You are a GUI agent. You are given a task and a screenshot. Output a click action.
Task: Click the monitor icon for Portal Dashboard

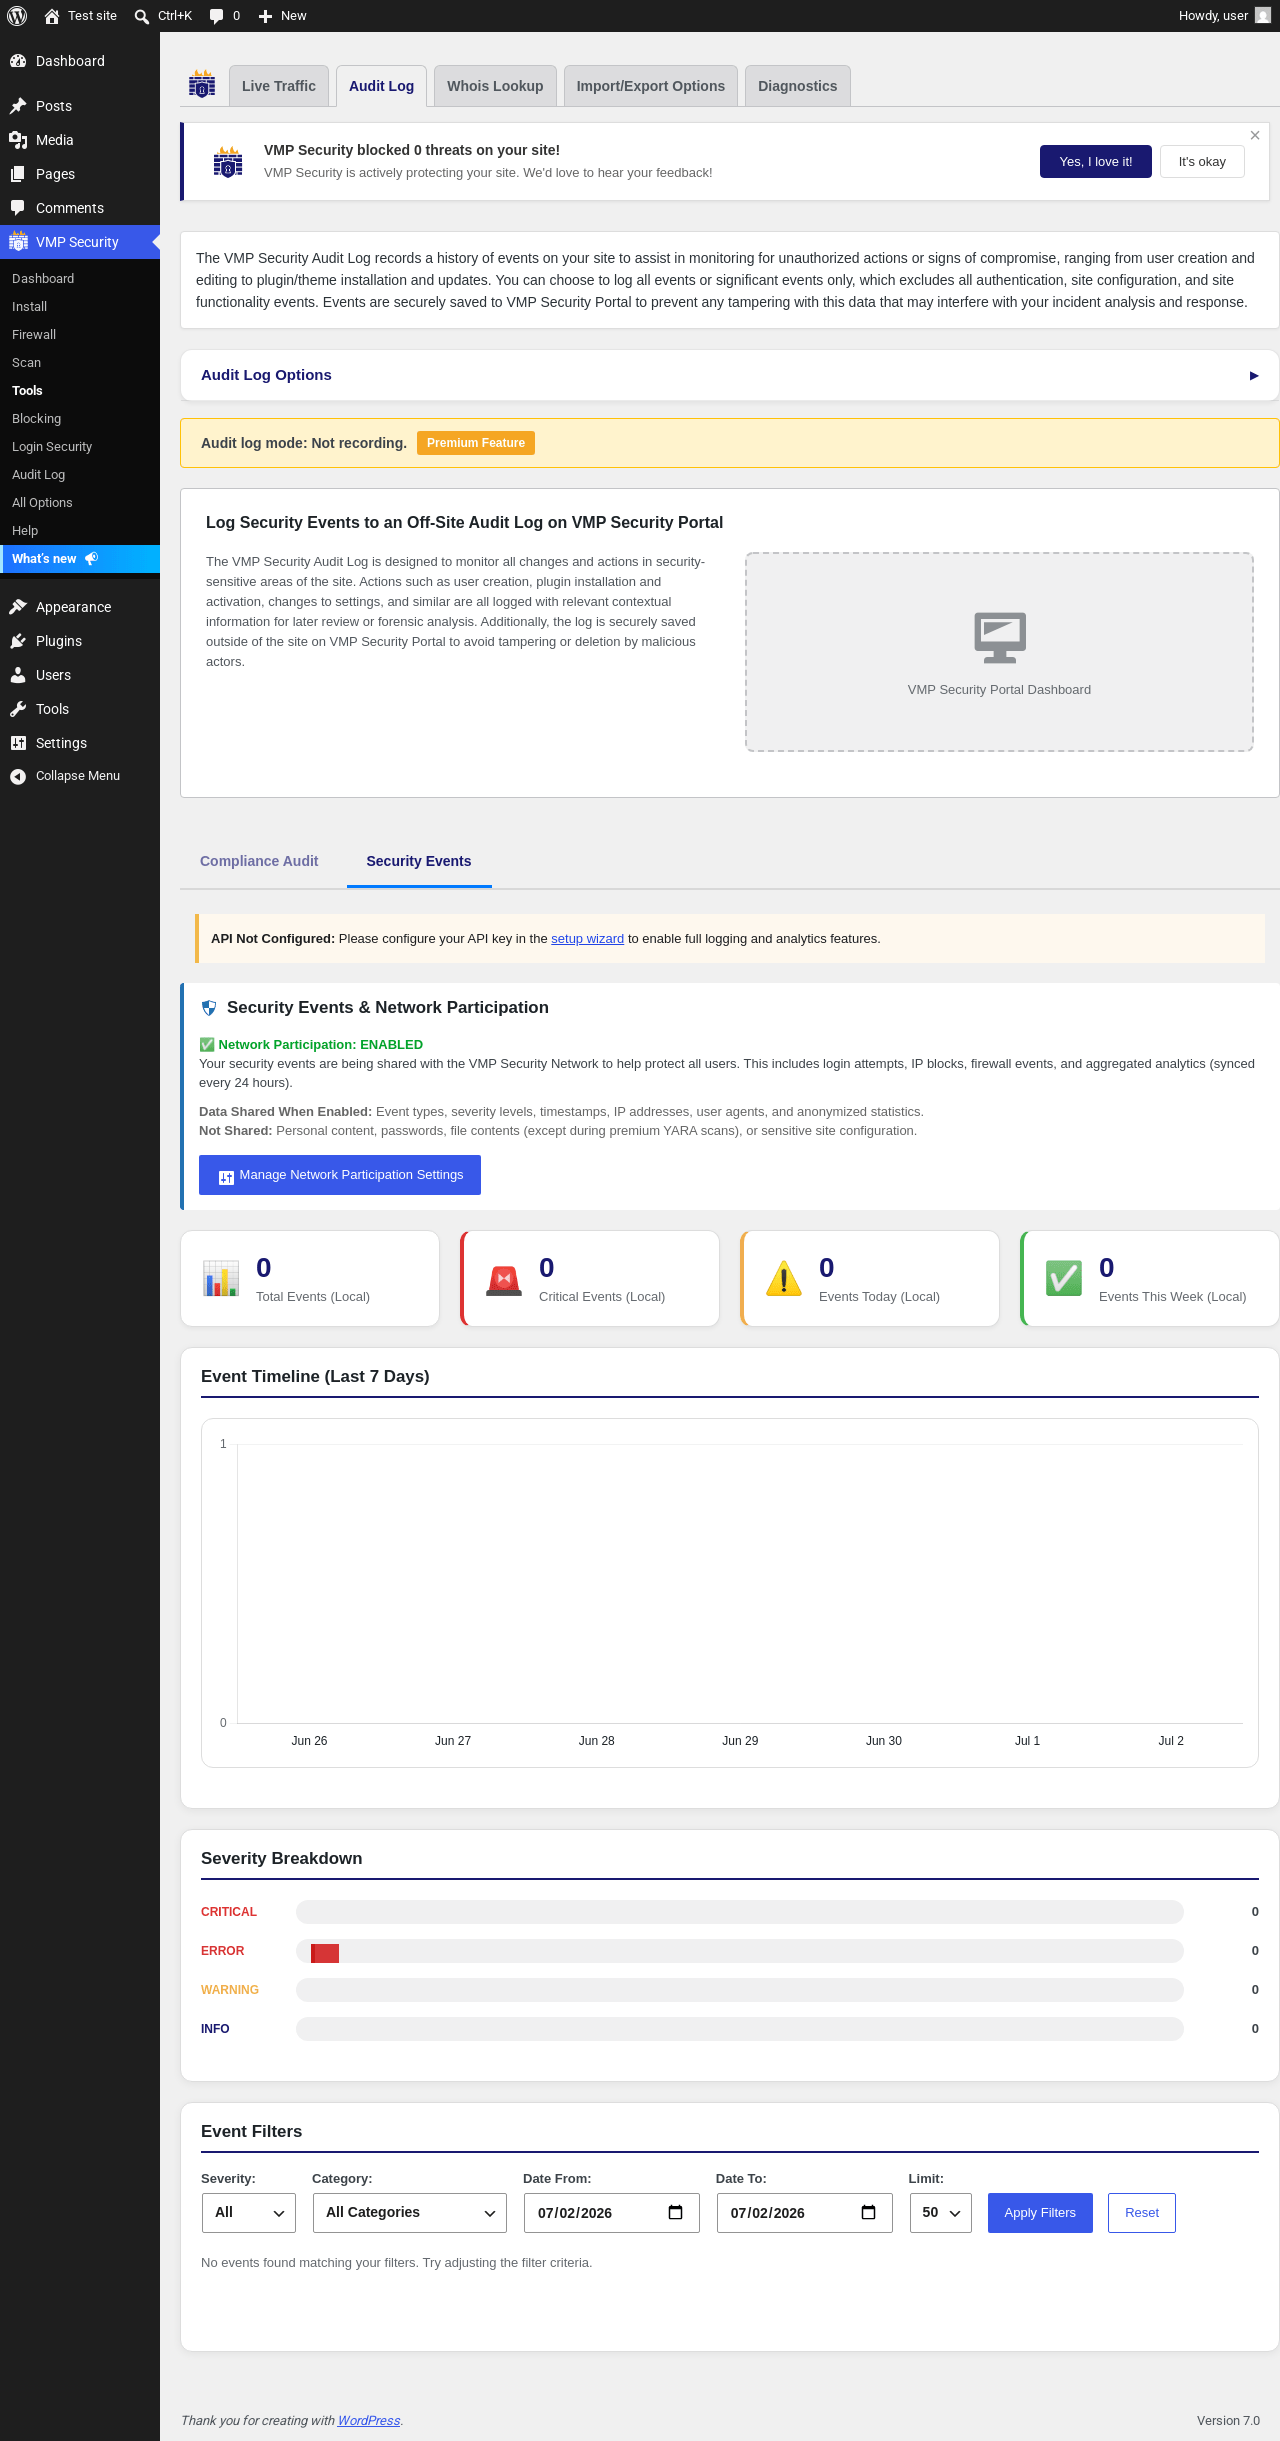1000,637
